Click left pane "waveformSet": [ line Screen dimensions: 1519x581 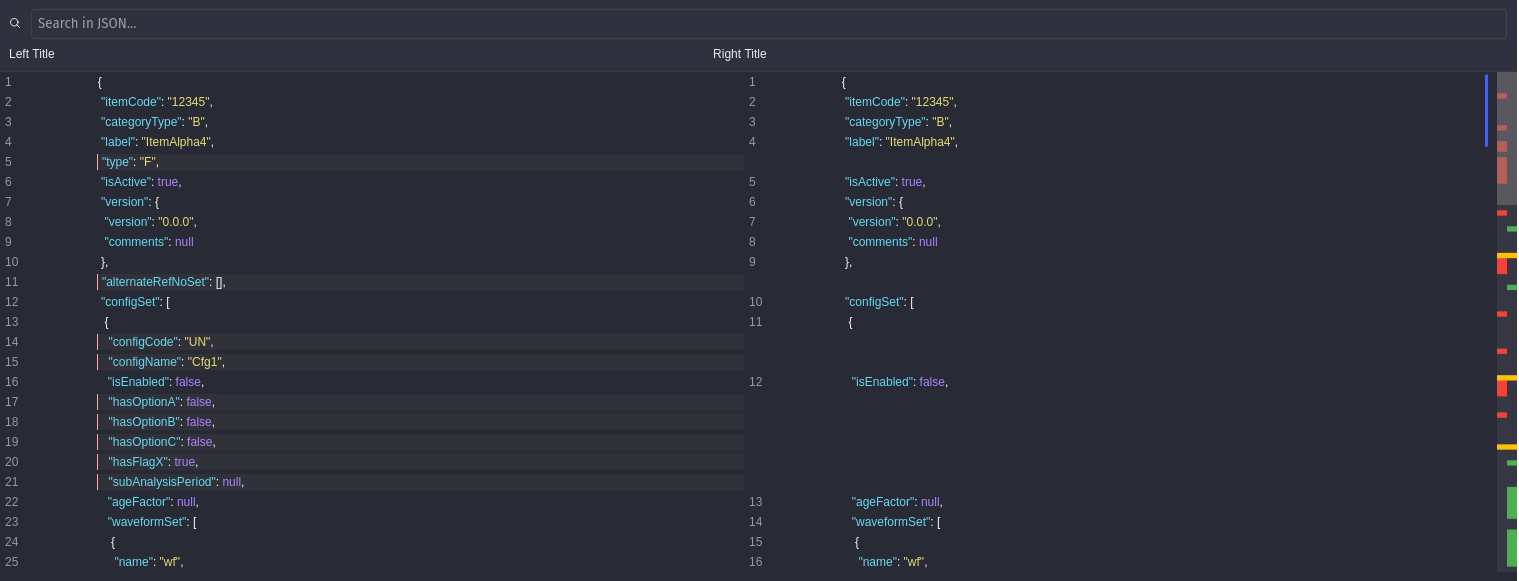coord(152,522)
